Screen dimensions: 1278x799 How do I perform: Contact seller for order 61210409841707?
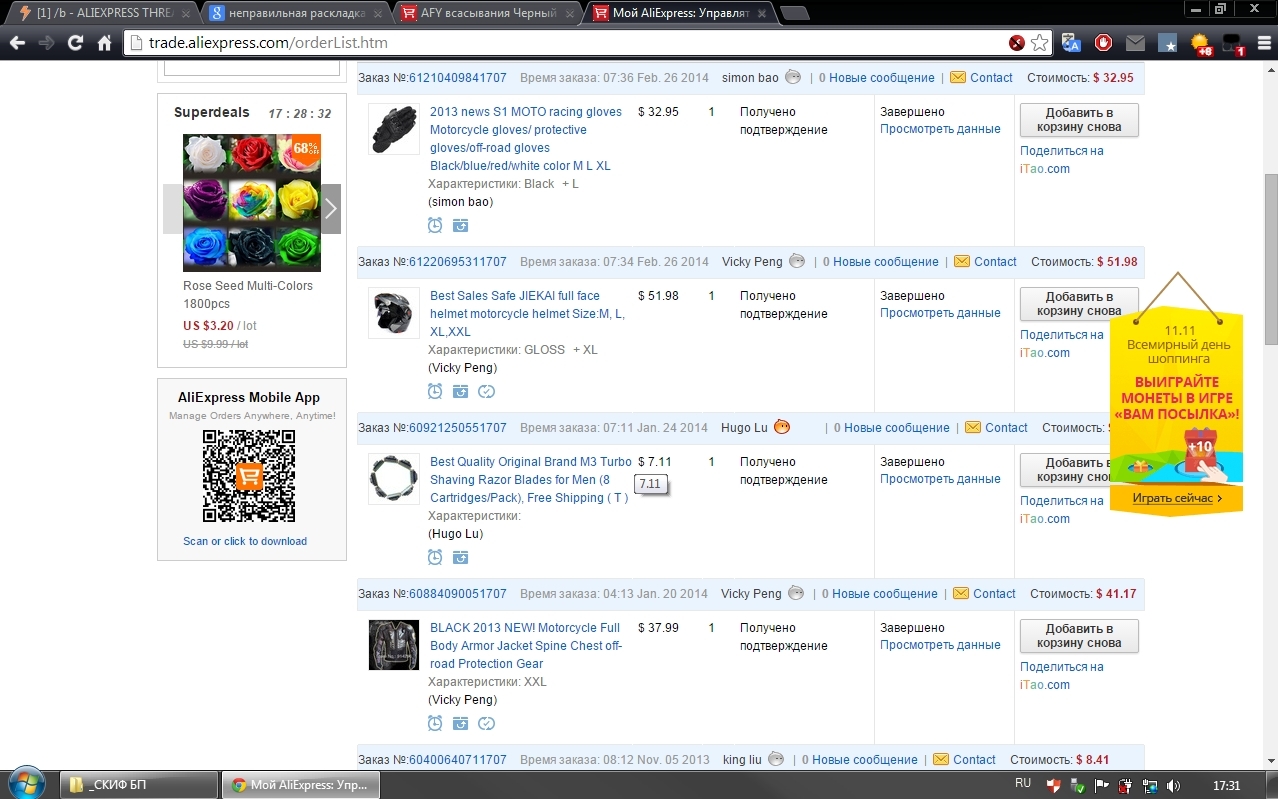tap(991, 77)
